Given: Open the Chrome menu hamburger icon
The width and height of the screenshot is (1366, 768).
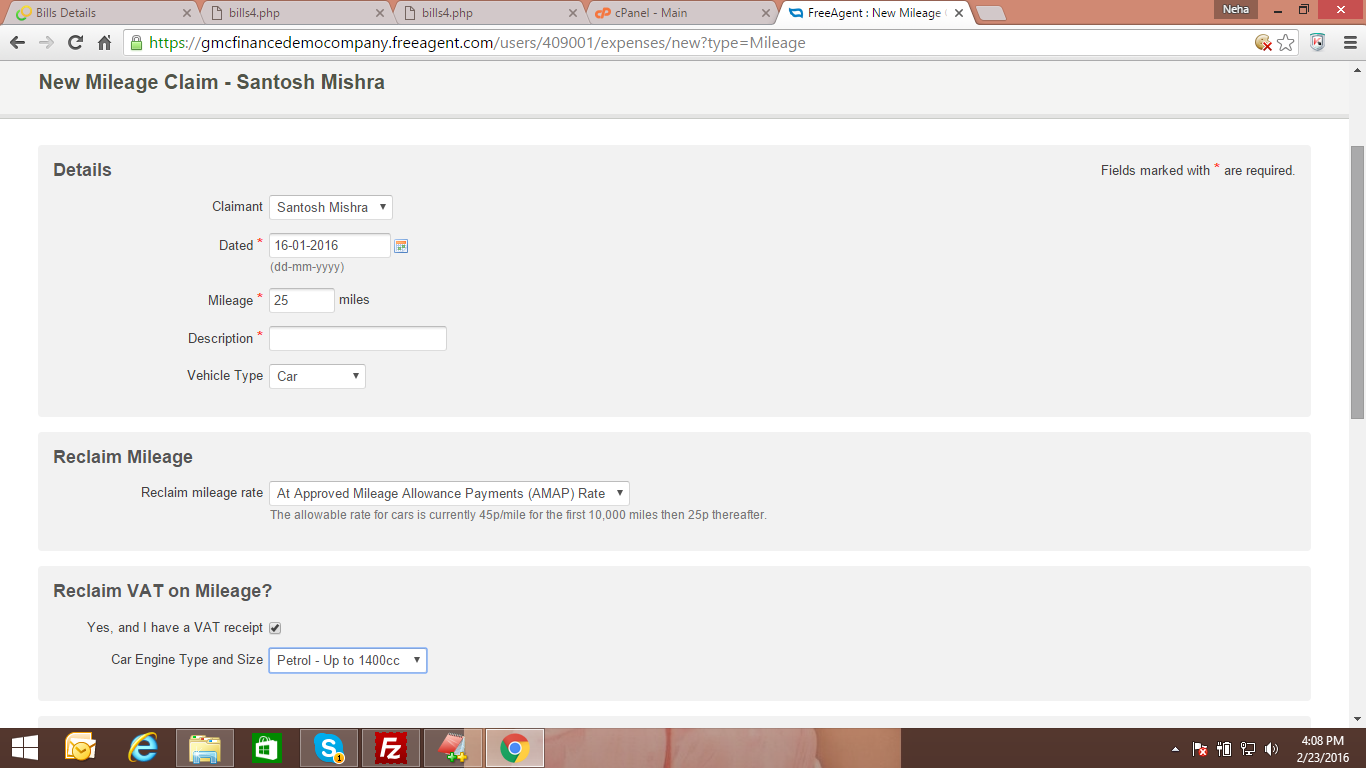Looking at the screenshot, I should point(1350,43).
